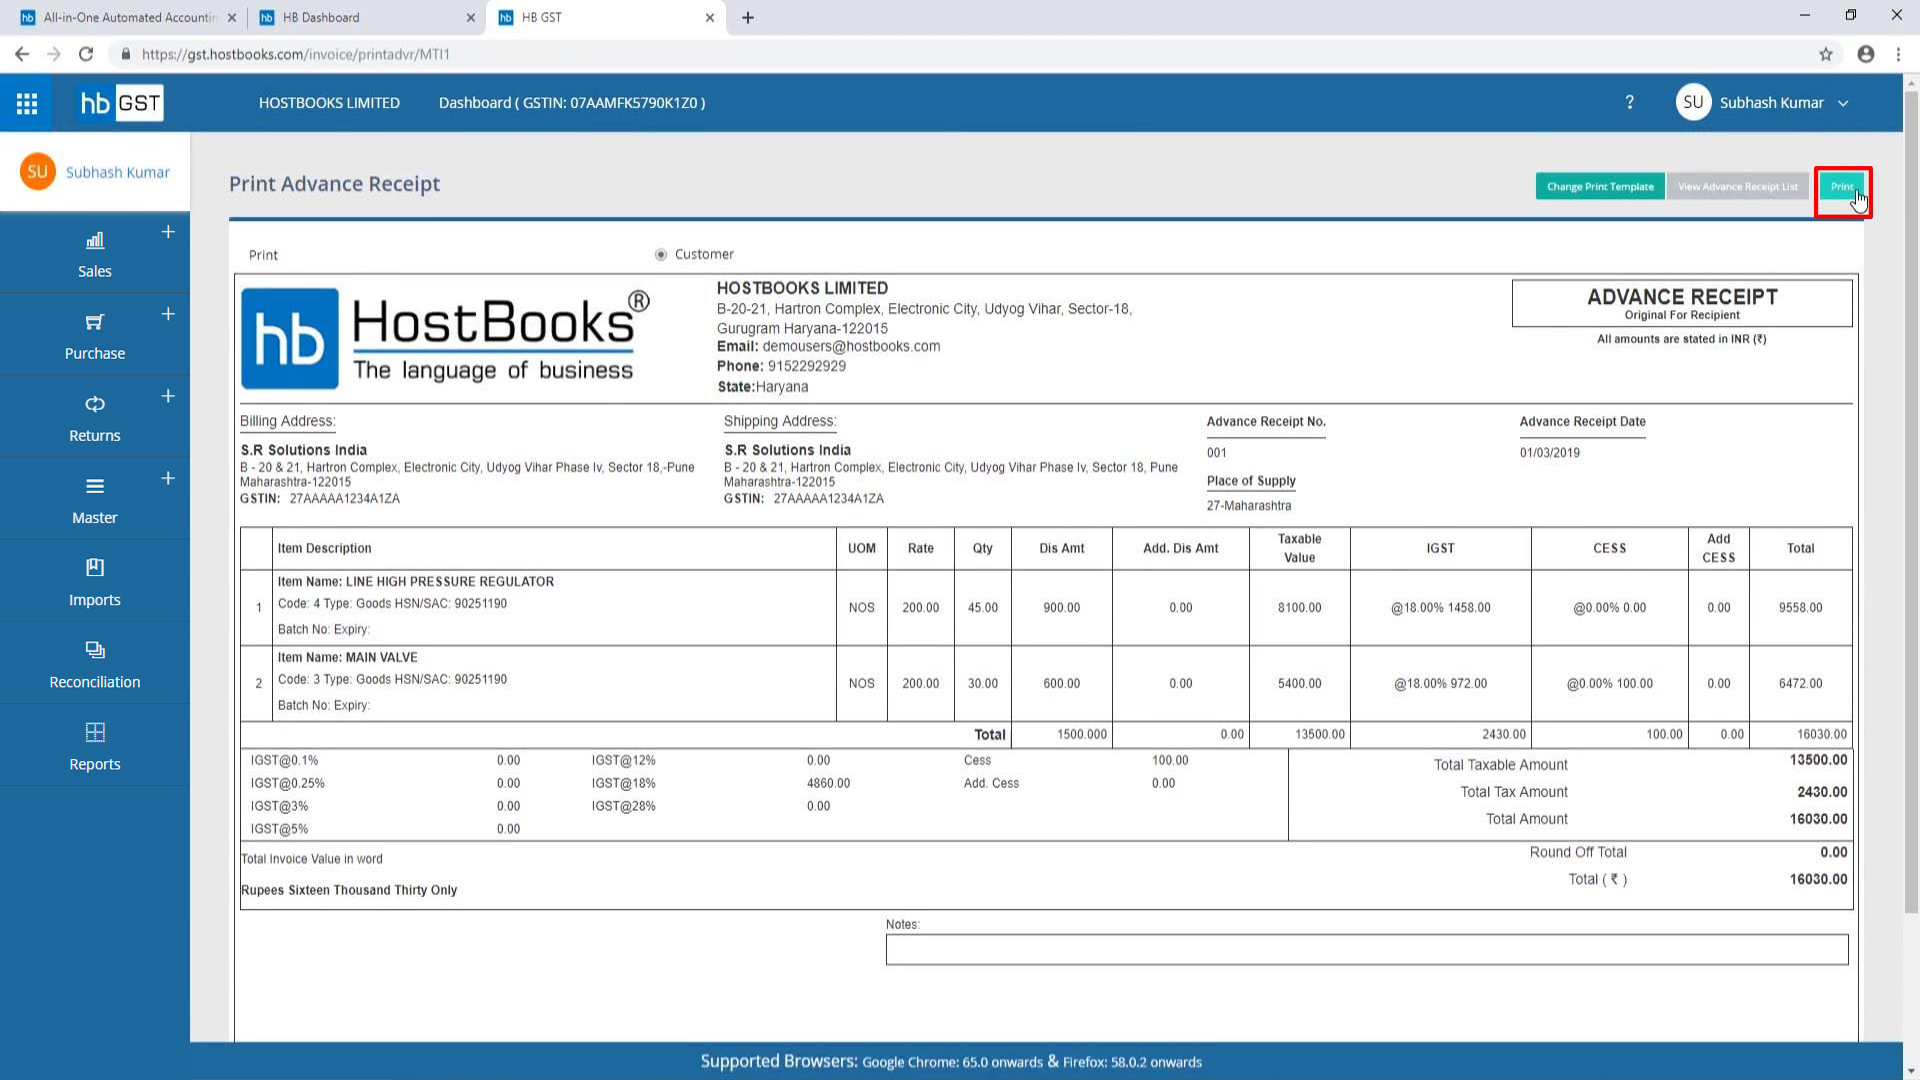The image size is (1920, 1080).
Task: Click item name LINE HIGH PRESSURE REGULATOR
Action: click(450, 582)
